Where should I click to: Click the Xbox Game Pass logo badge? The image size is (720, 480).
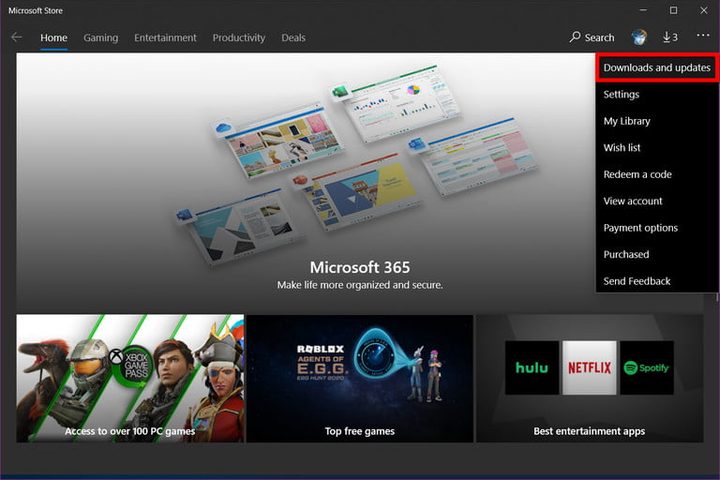131,366
